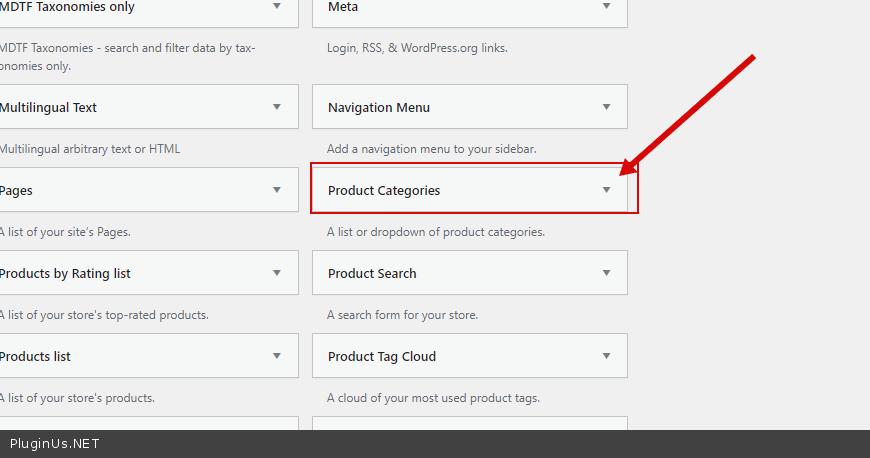This screenshot has height=458, width=870.
Task: Toggle the MDTF Taxonomies only arrow
Action: [277, 7]
